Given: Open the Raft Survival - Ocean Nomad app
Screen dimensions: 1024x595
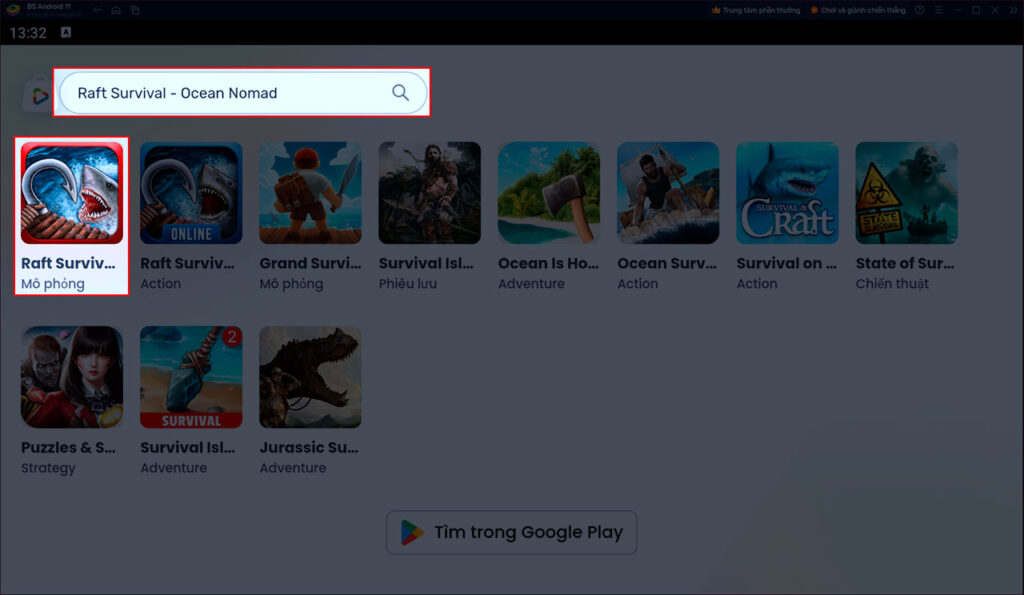Looking at the screenshot, I should 70,192.
